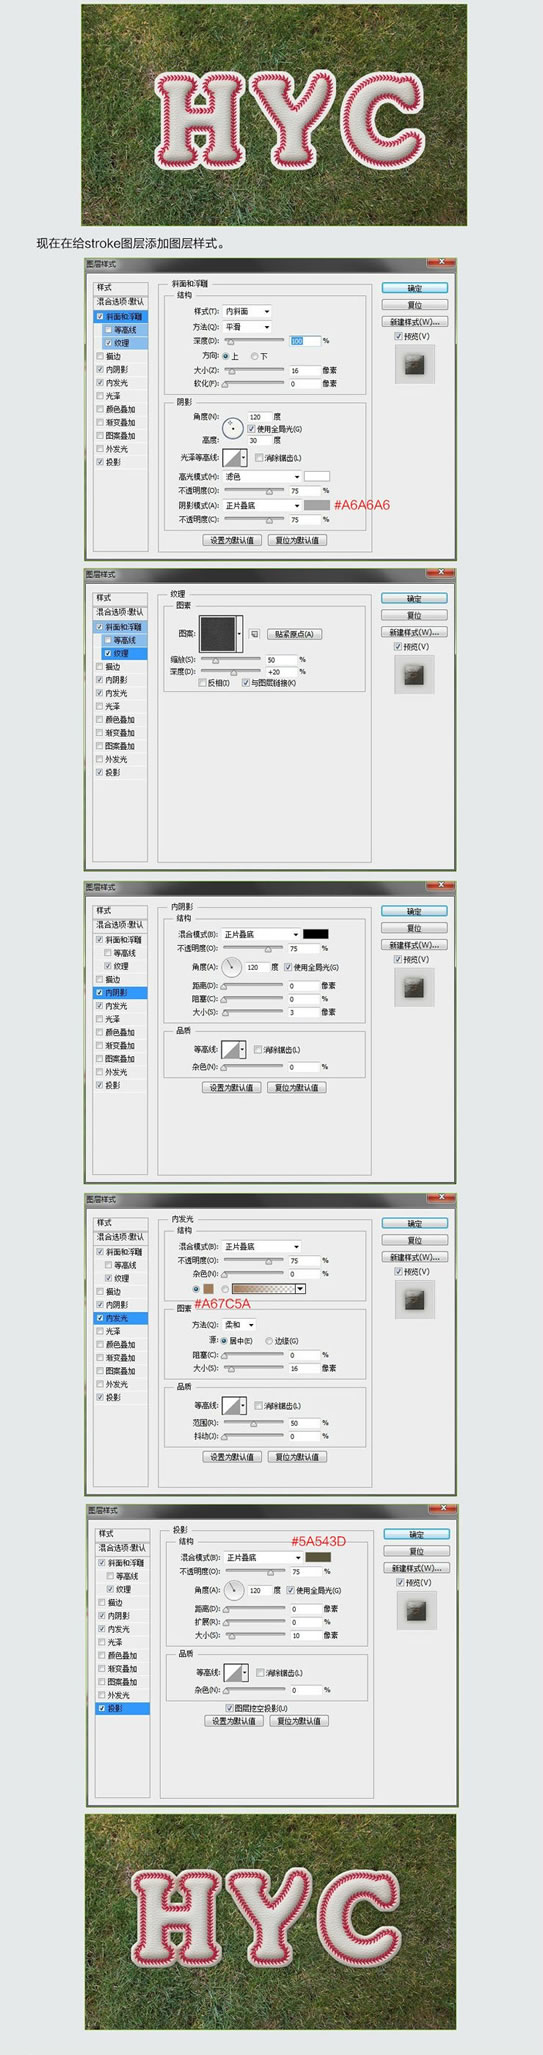Image resolution: width=543 pixels, height=2055 pixels.
Task: Select the highlighted 内阴影 item in the third dialog's style list
Action: [120, 993]
